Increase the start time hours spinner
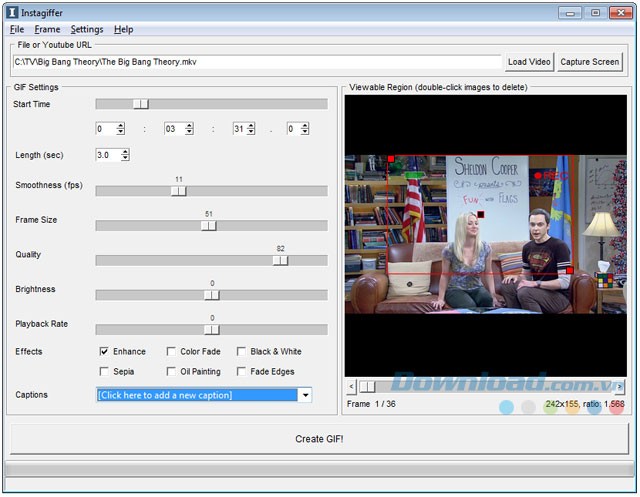 [x=121, y=125]
